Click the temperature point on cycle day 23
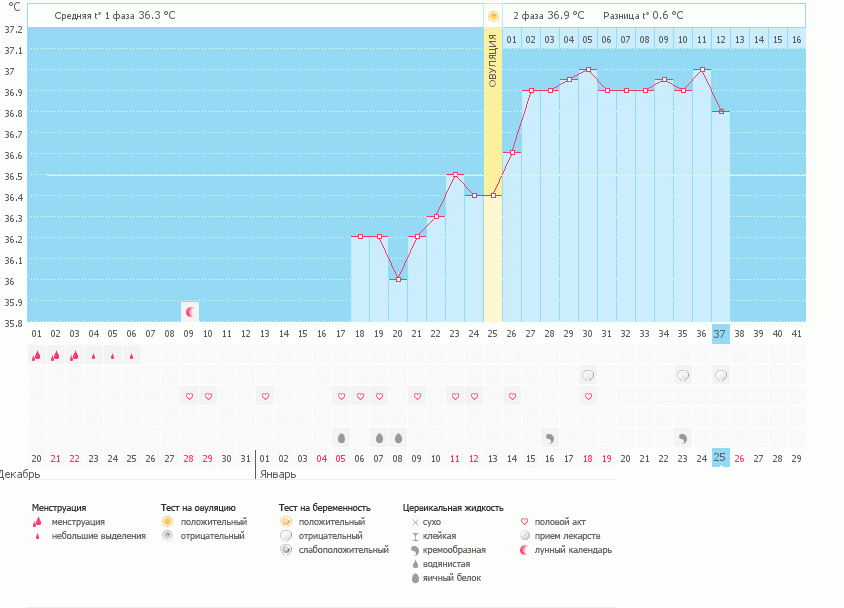 coord(455,175)
